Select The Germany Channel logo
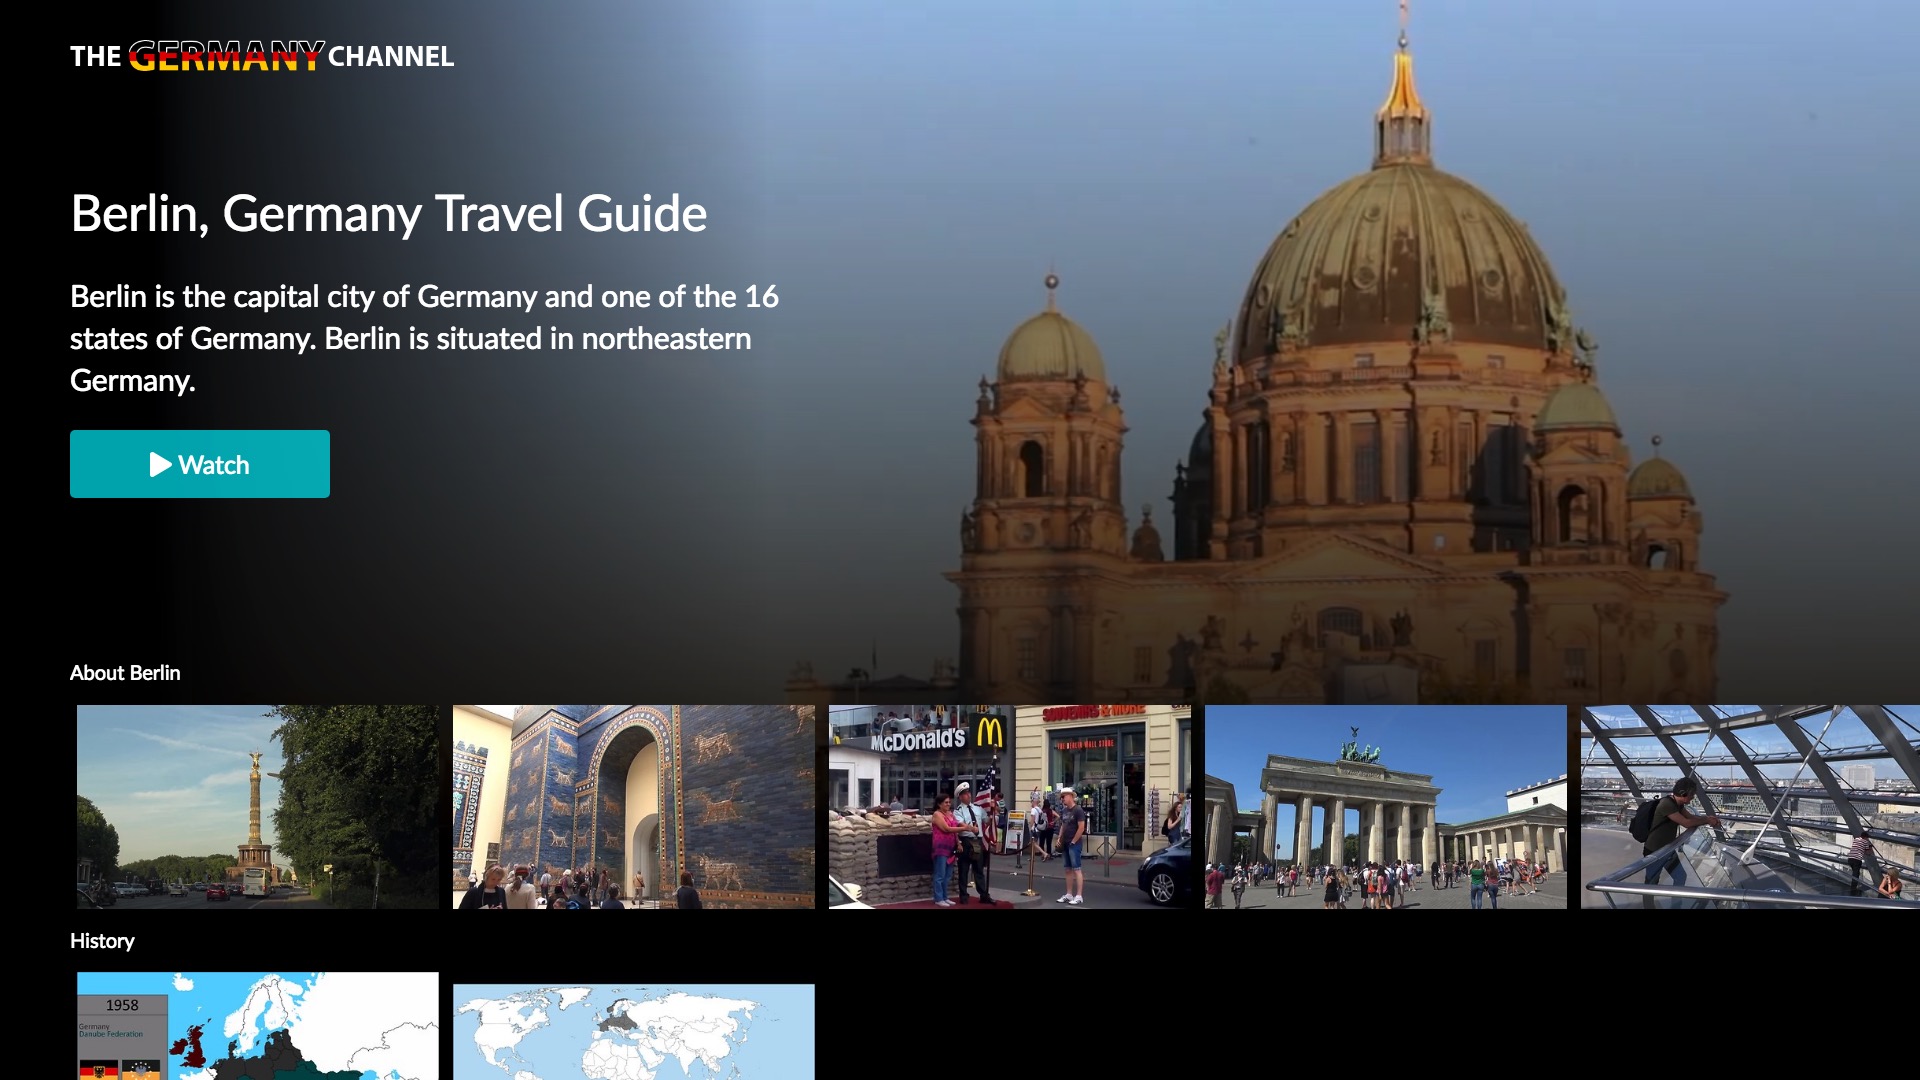The width and height of the screenshot is (1920, 1080). pos(261,56)
